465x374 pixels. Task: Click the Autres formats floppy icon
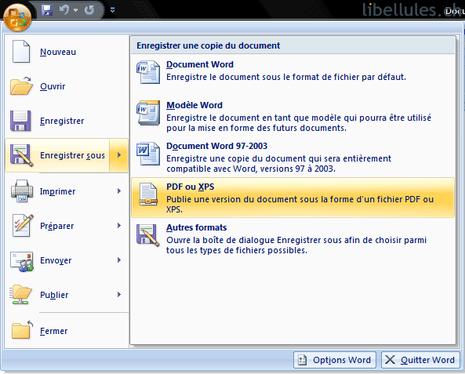pos(148,235)
